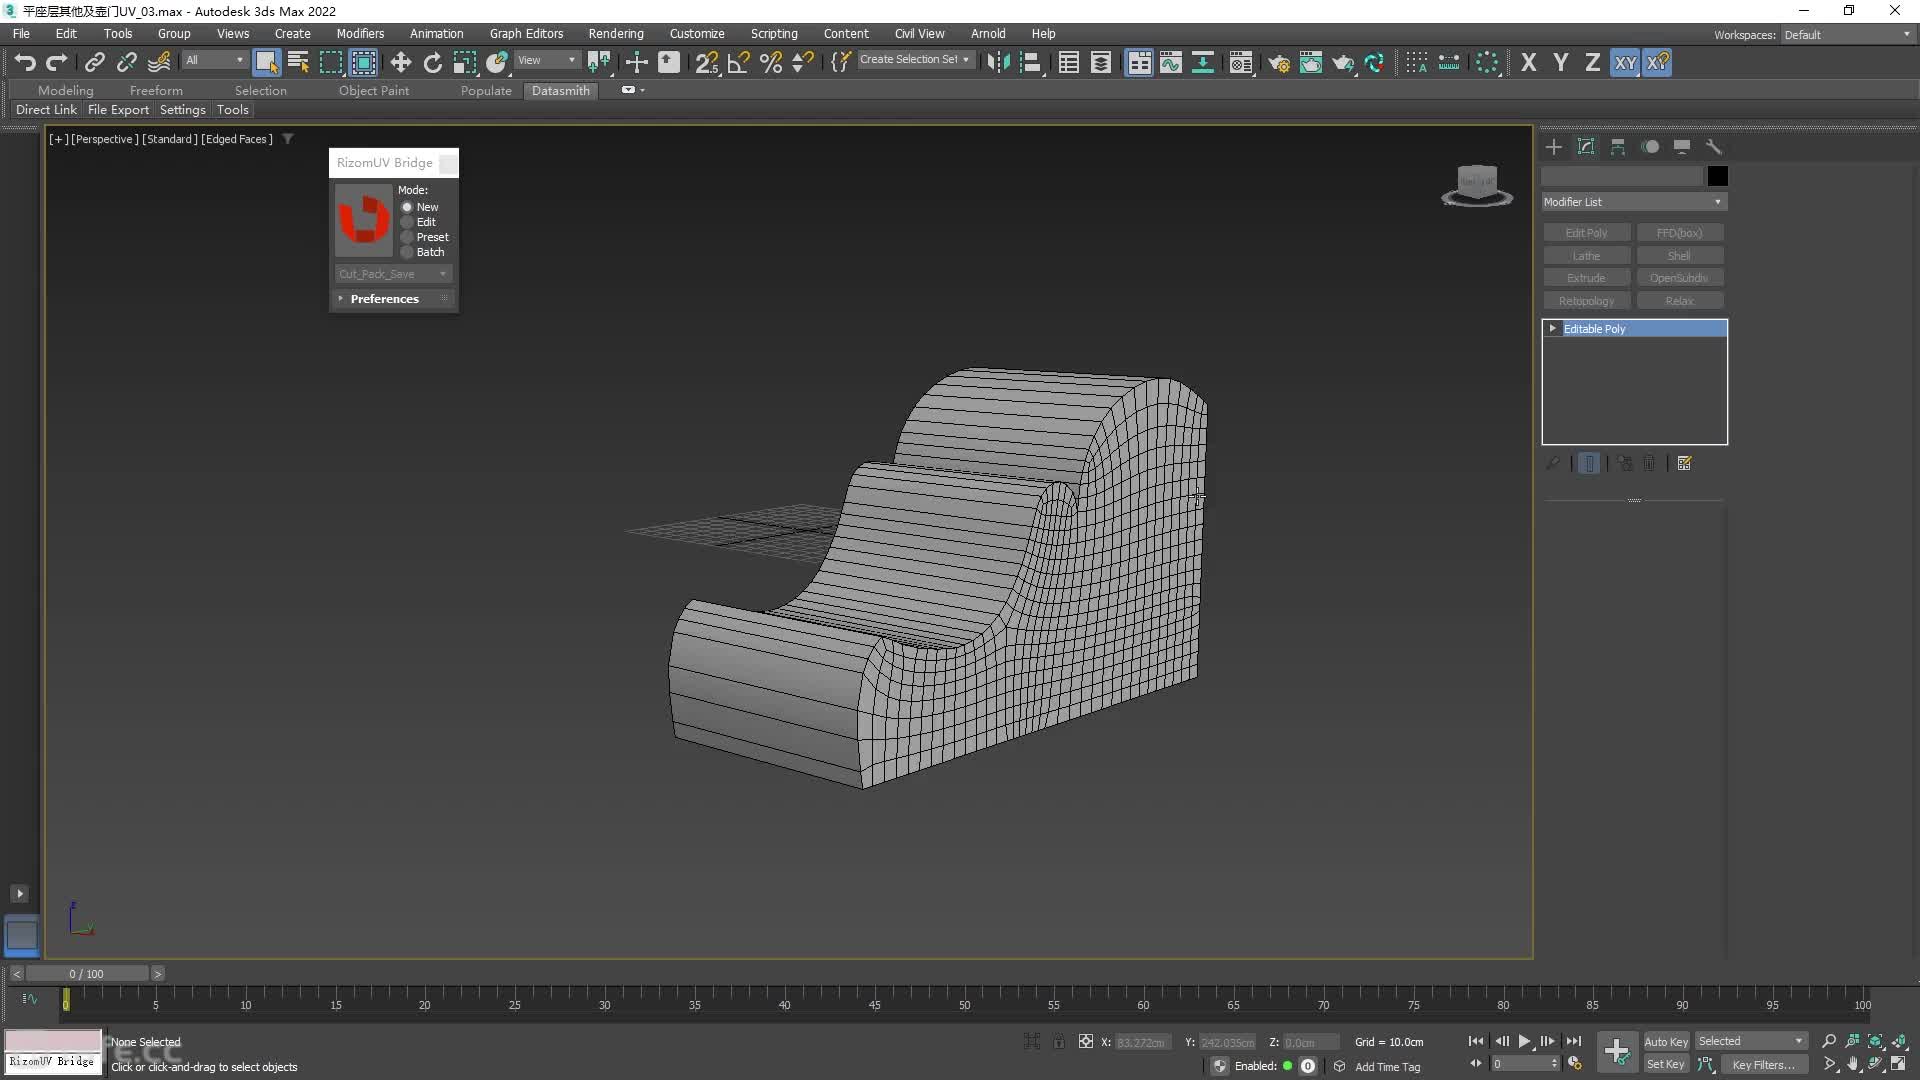Open the Workspaces Default dropdown
Image resolution: width=1920 pixels, height=1080 pixels.
pos(1848,35)
